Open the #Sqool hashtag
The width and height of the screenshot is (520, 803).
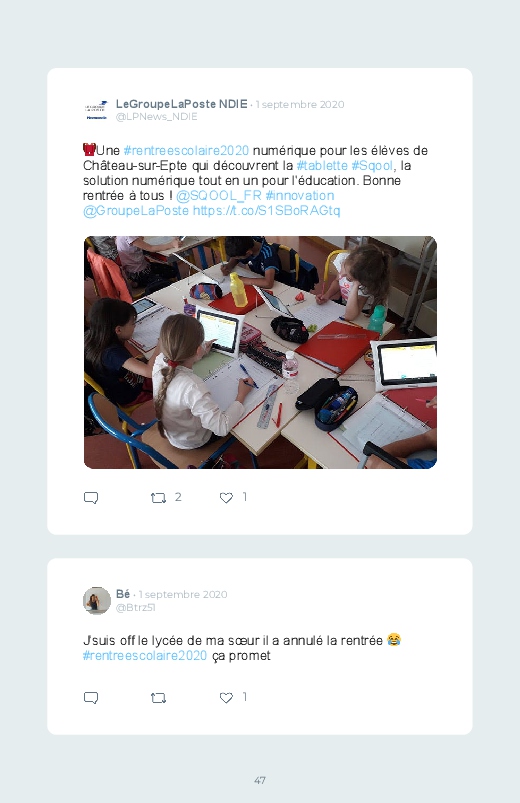pos(372,165)
